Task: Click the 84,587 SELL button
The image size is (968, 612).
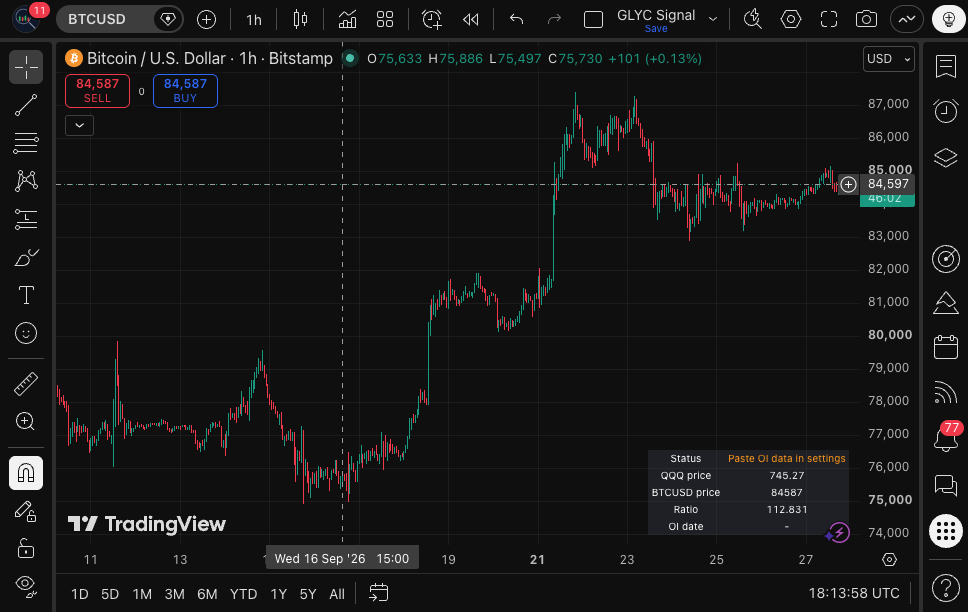Action: pyautogui.click(x=98, y=91)
